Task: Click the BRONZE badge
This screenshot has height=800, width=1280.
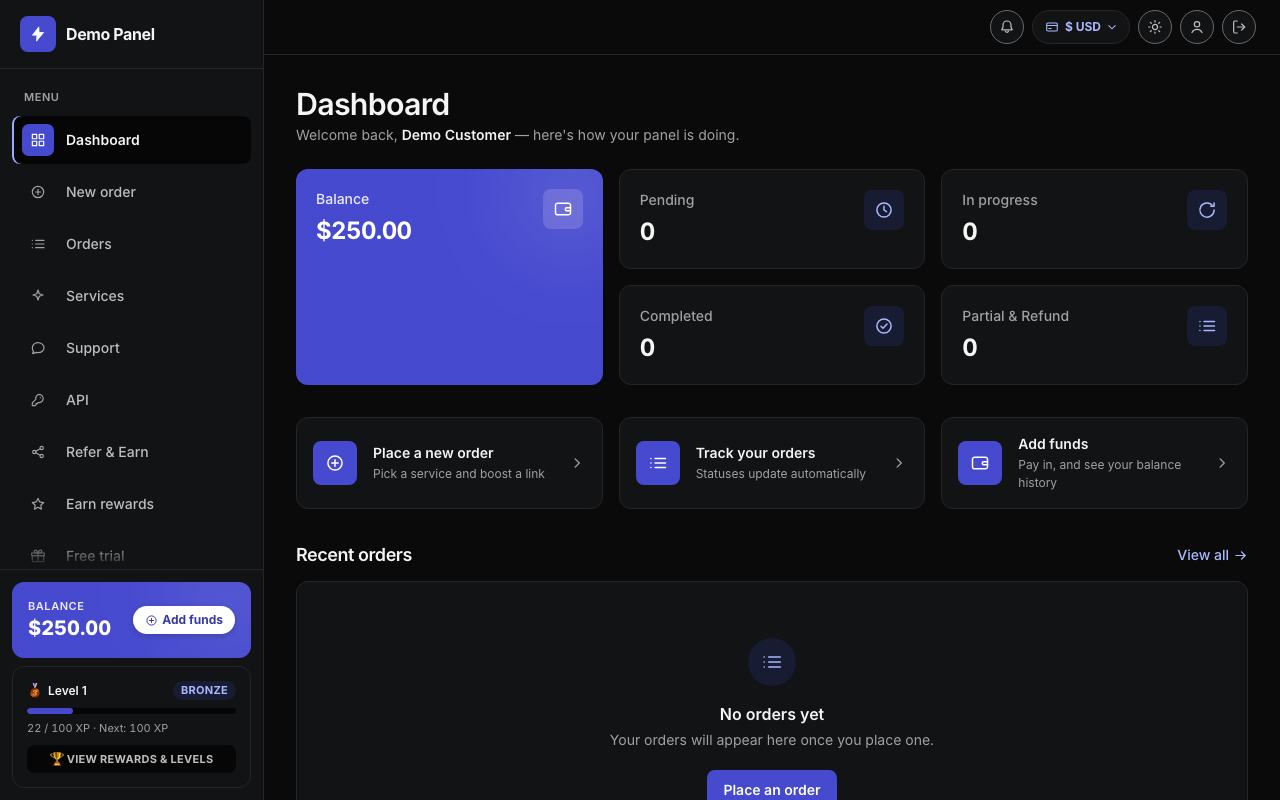Action: pos(204,690)
